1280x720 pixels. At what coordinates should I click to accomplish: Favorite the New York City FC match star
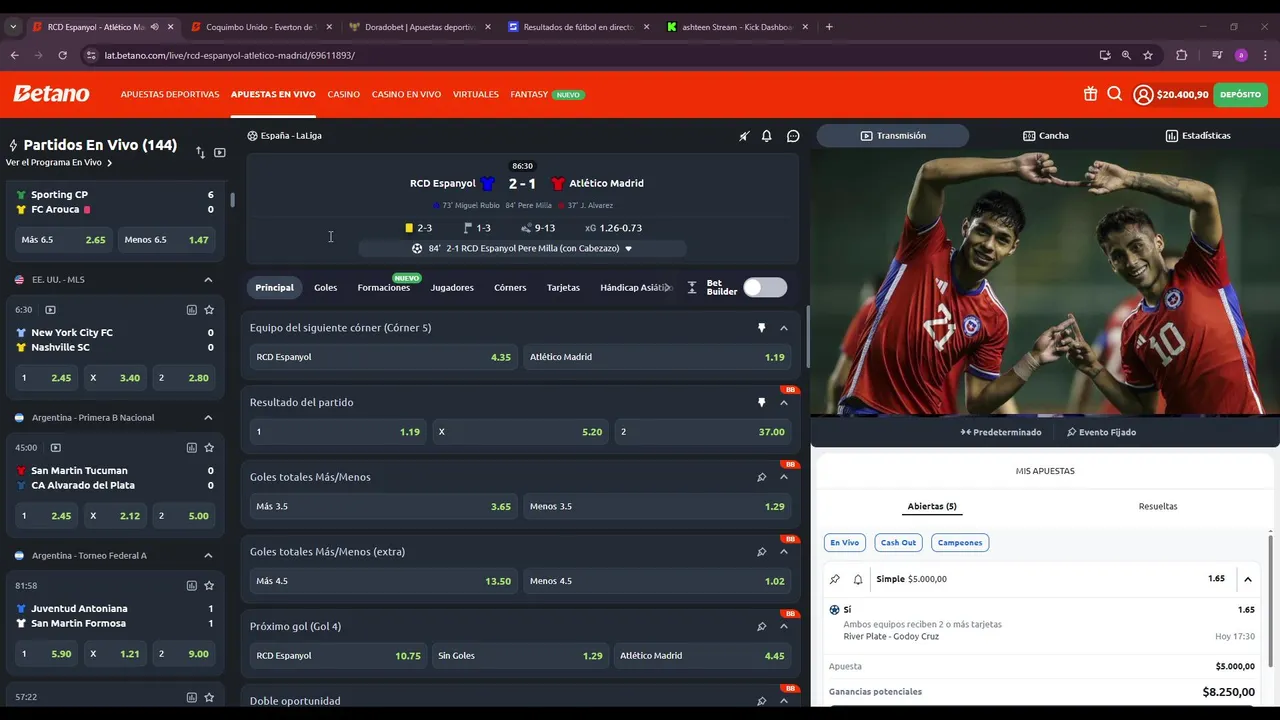(x=209, y=310)
